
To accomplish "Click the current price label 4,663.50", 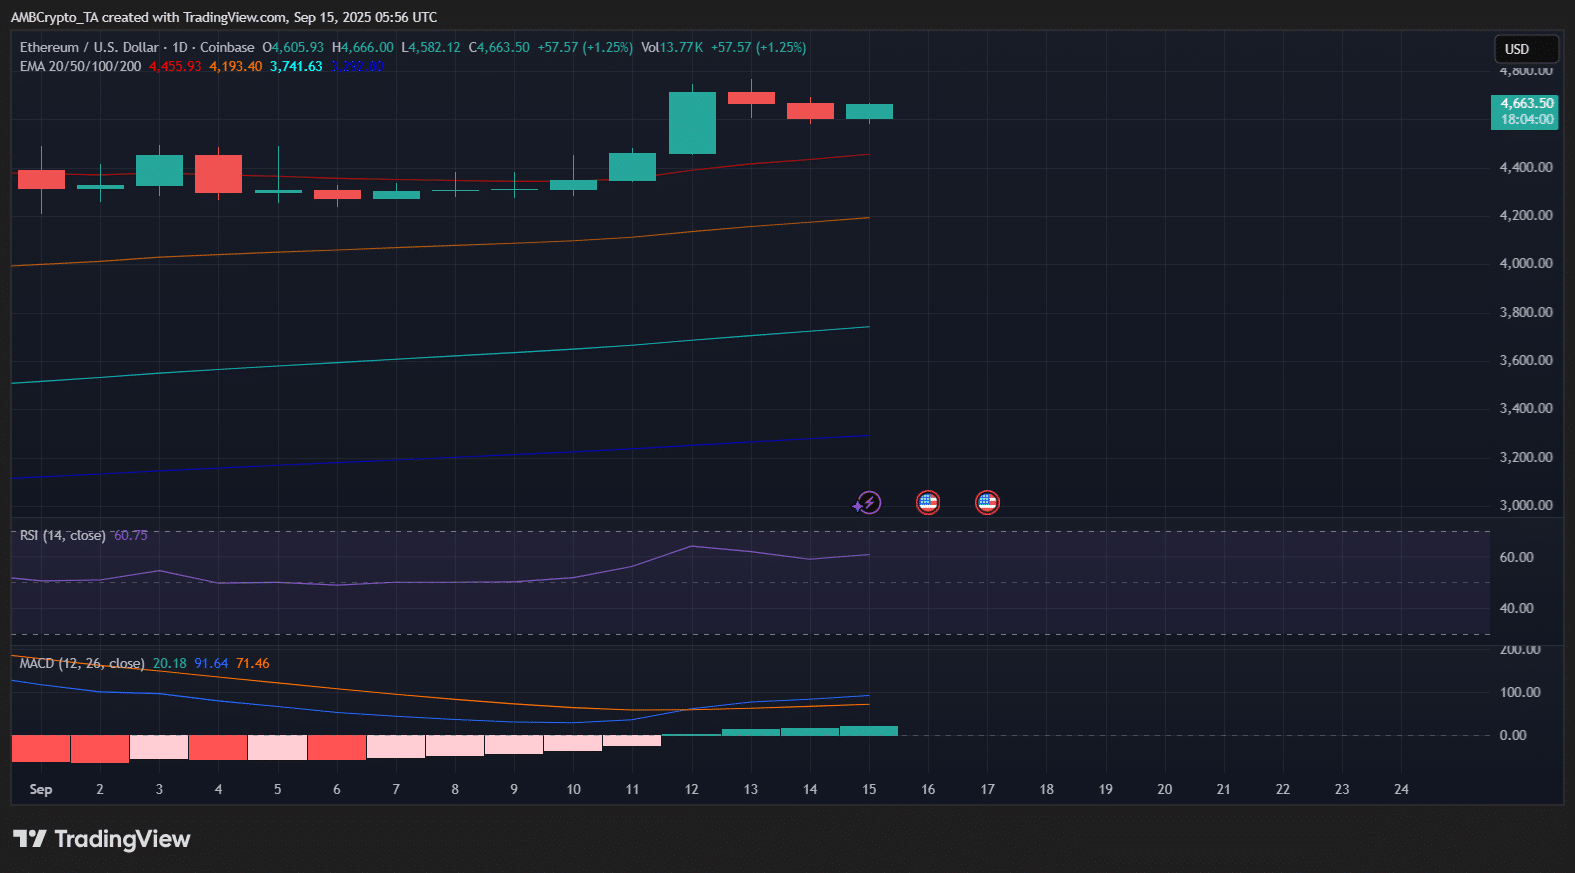I will click(x=1525, y=104).
